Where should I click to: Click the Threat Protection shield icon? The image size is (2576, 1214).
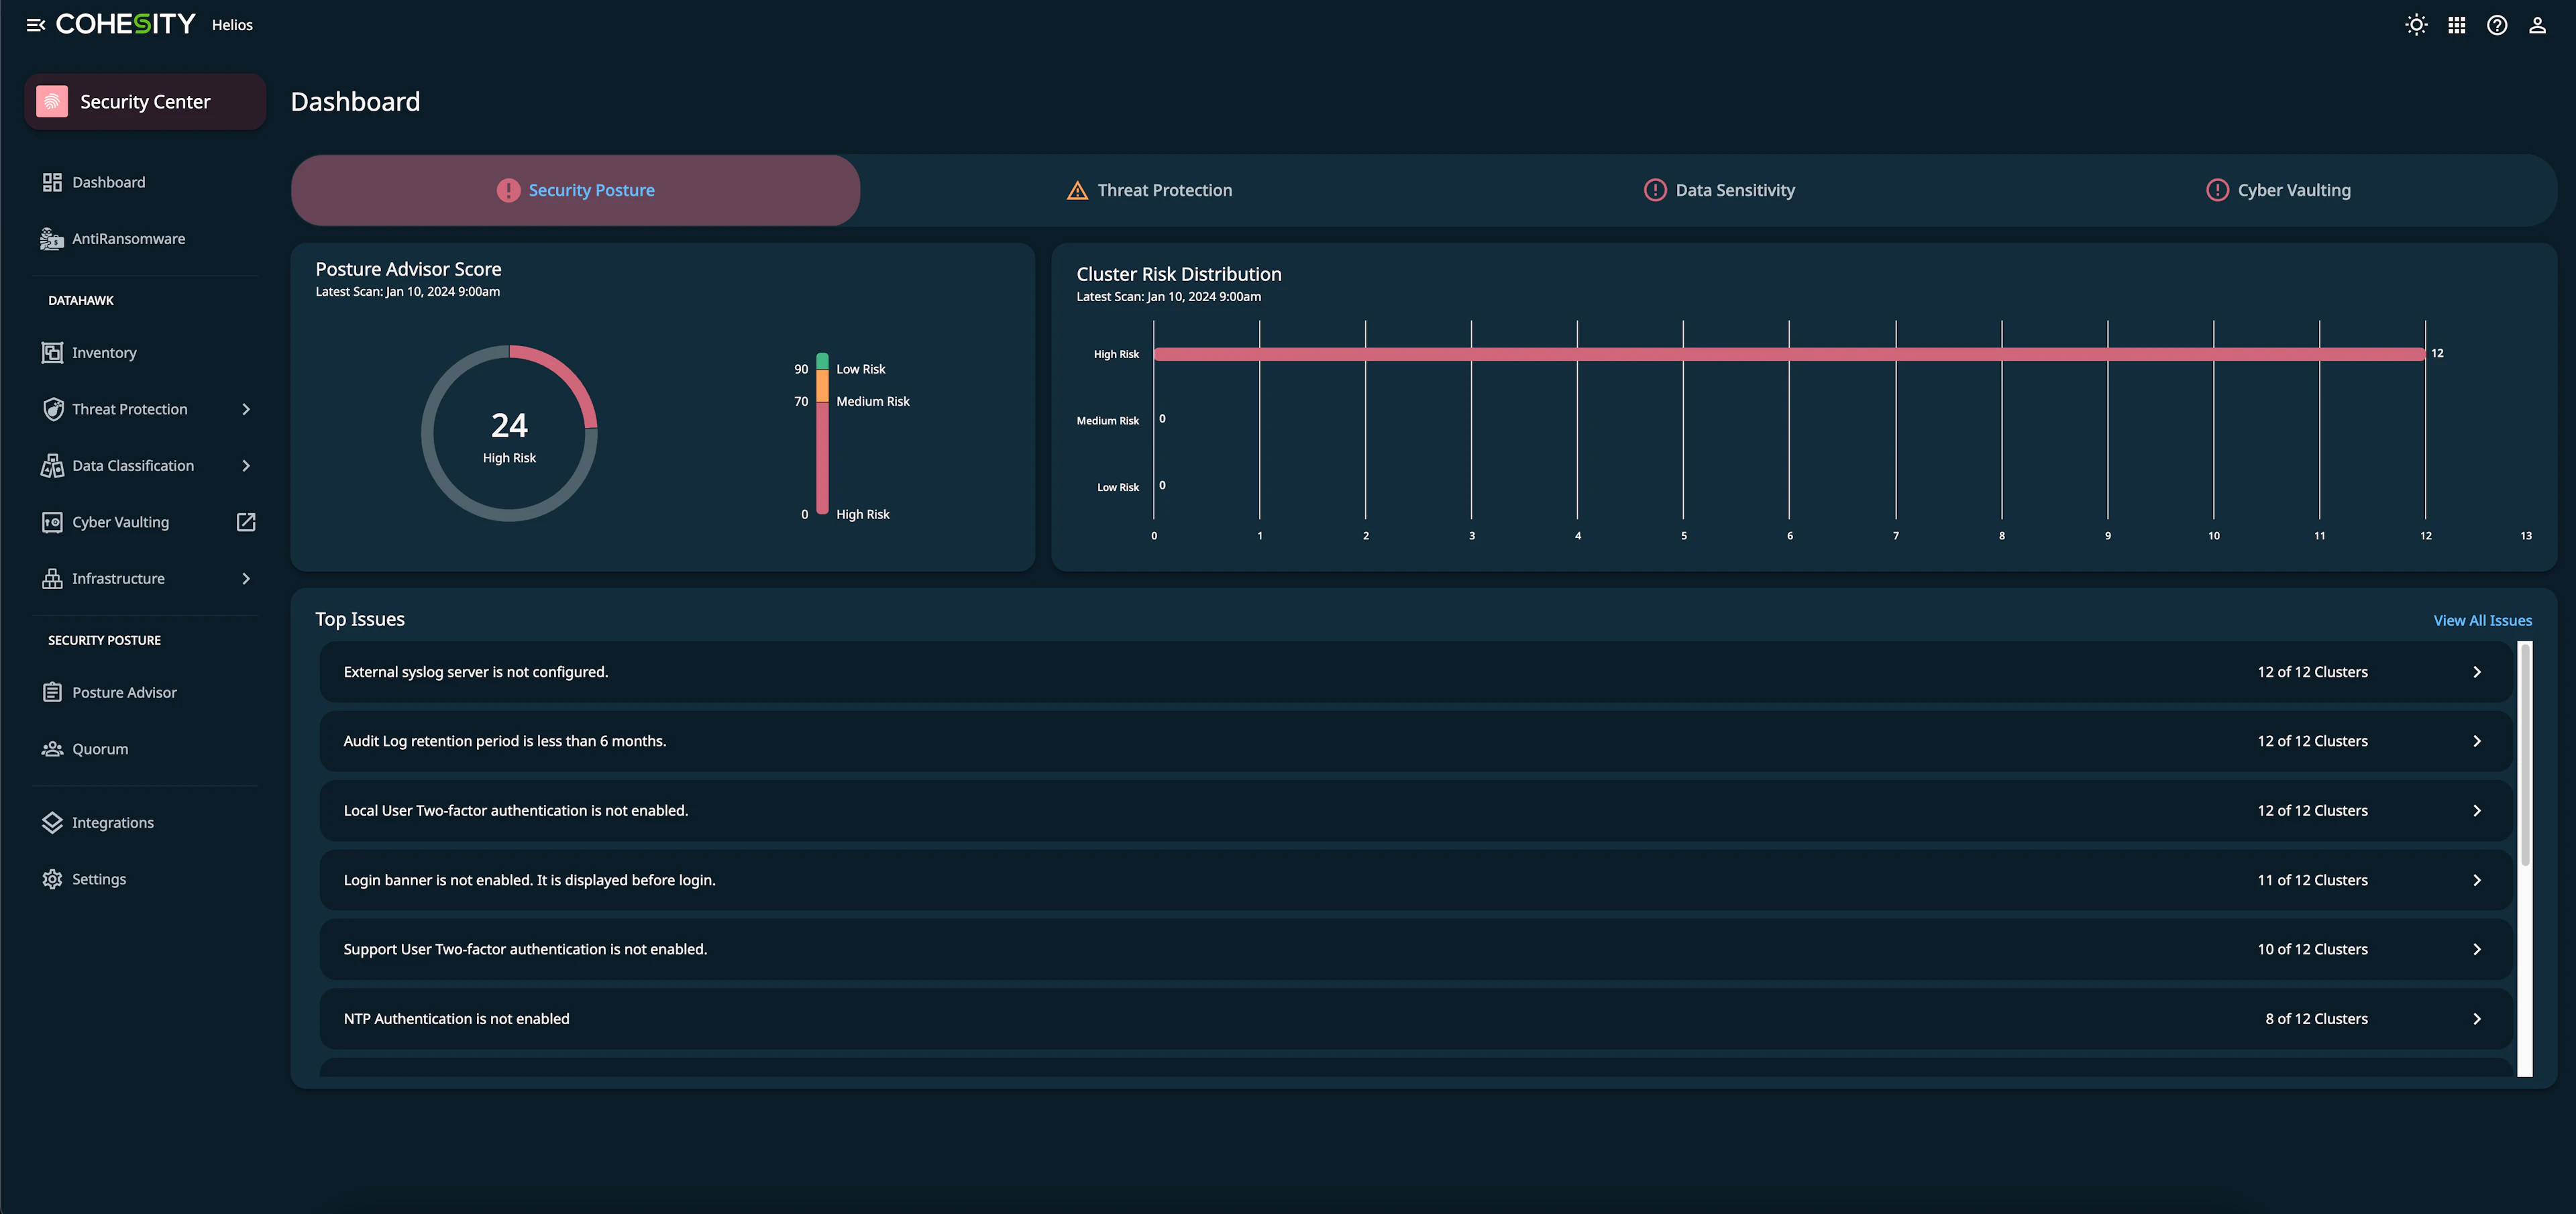coord(52,408)
